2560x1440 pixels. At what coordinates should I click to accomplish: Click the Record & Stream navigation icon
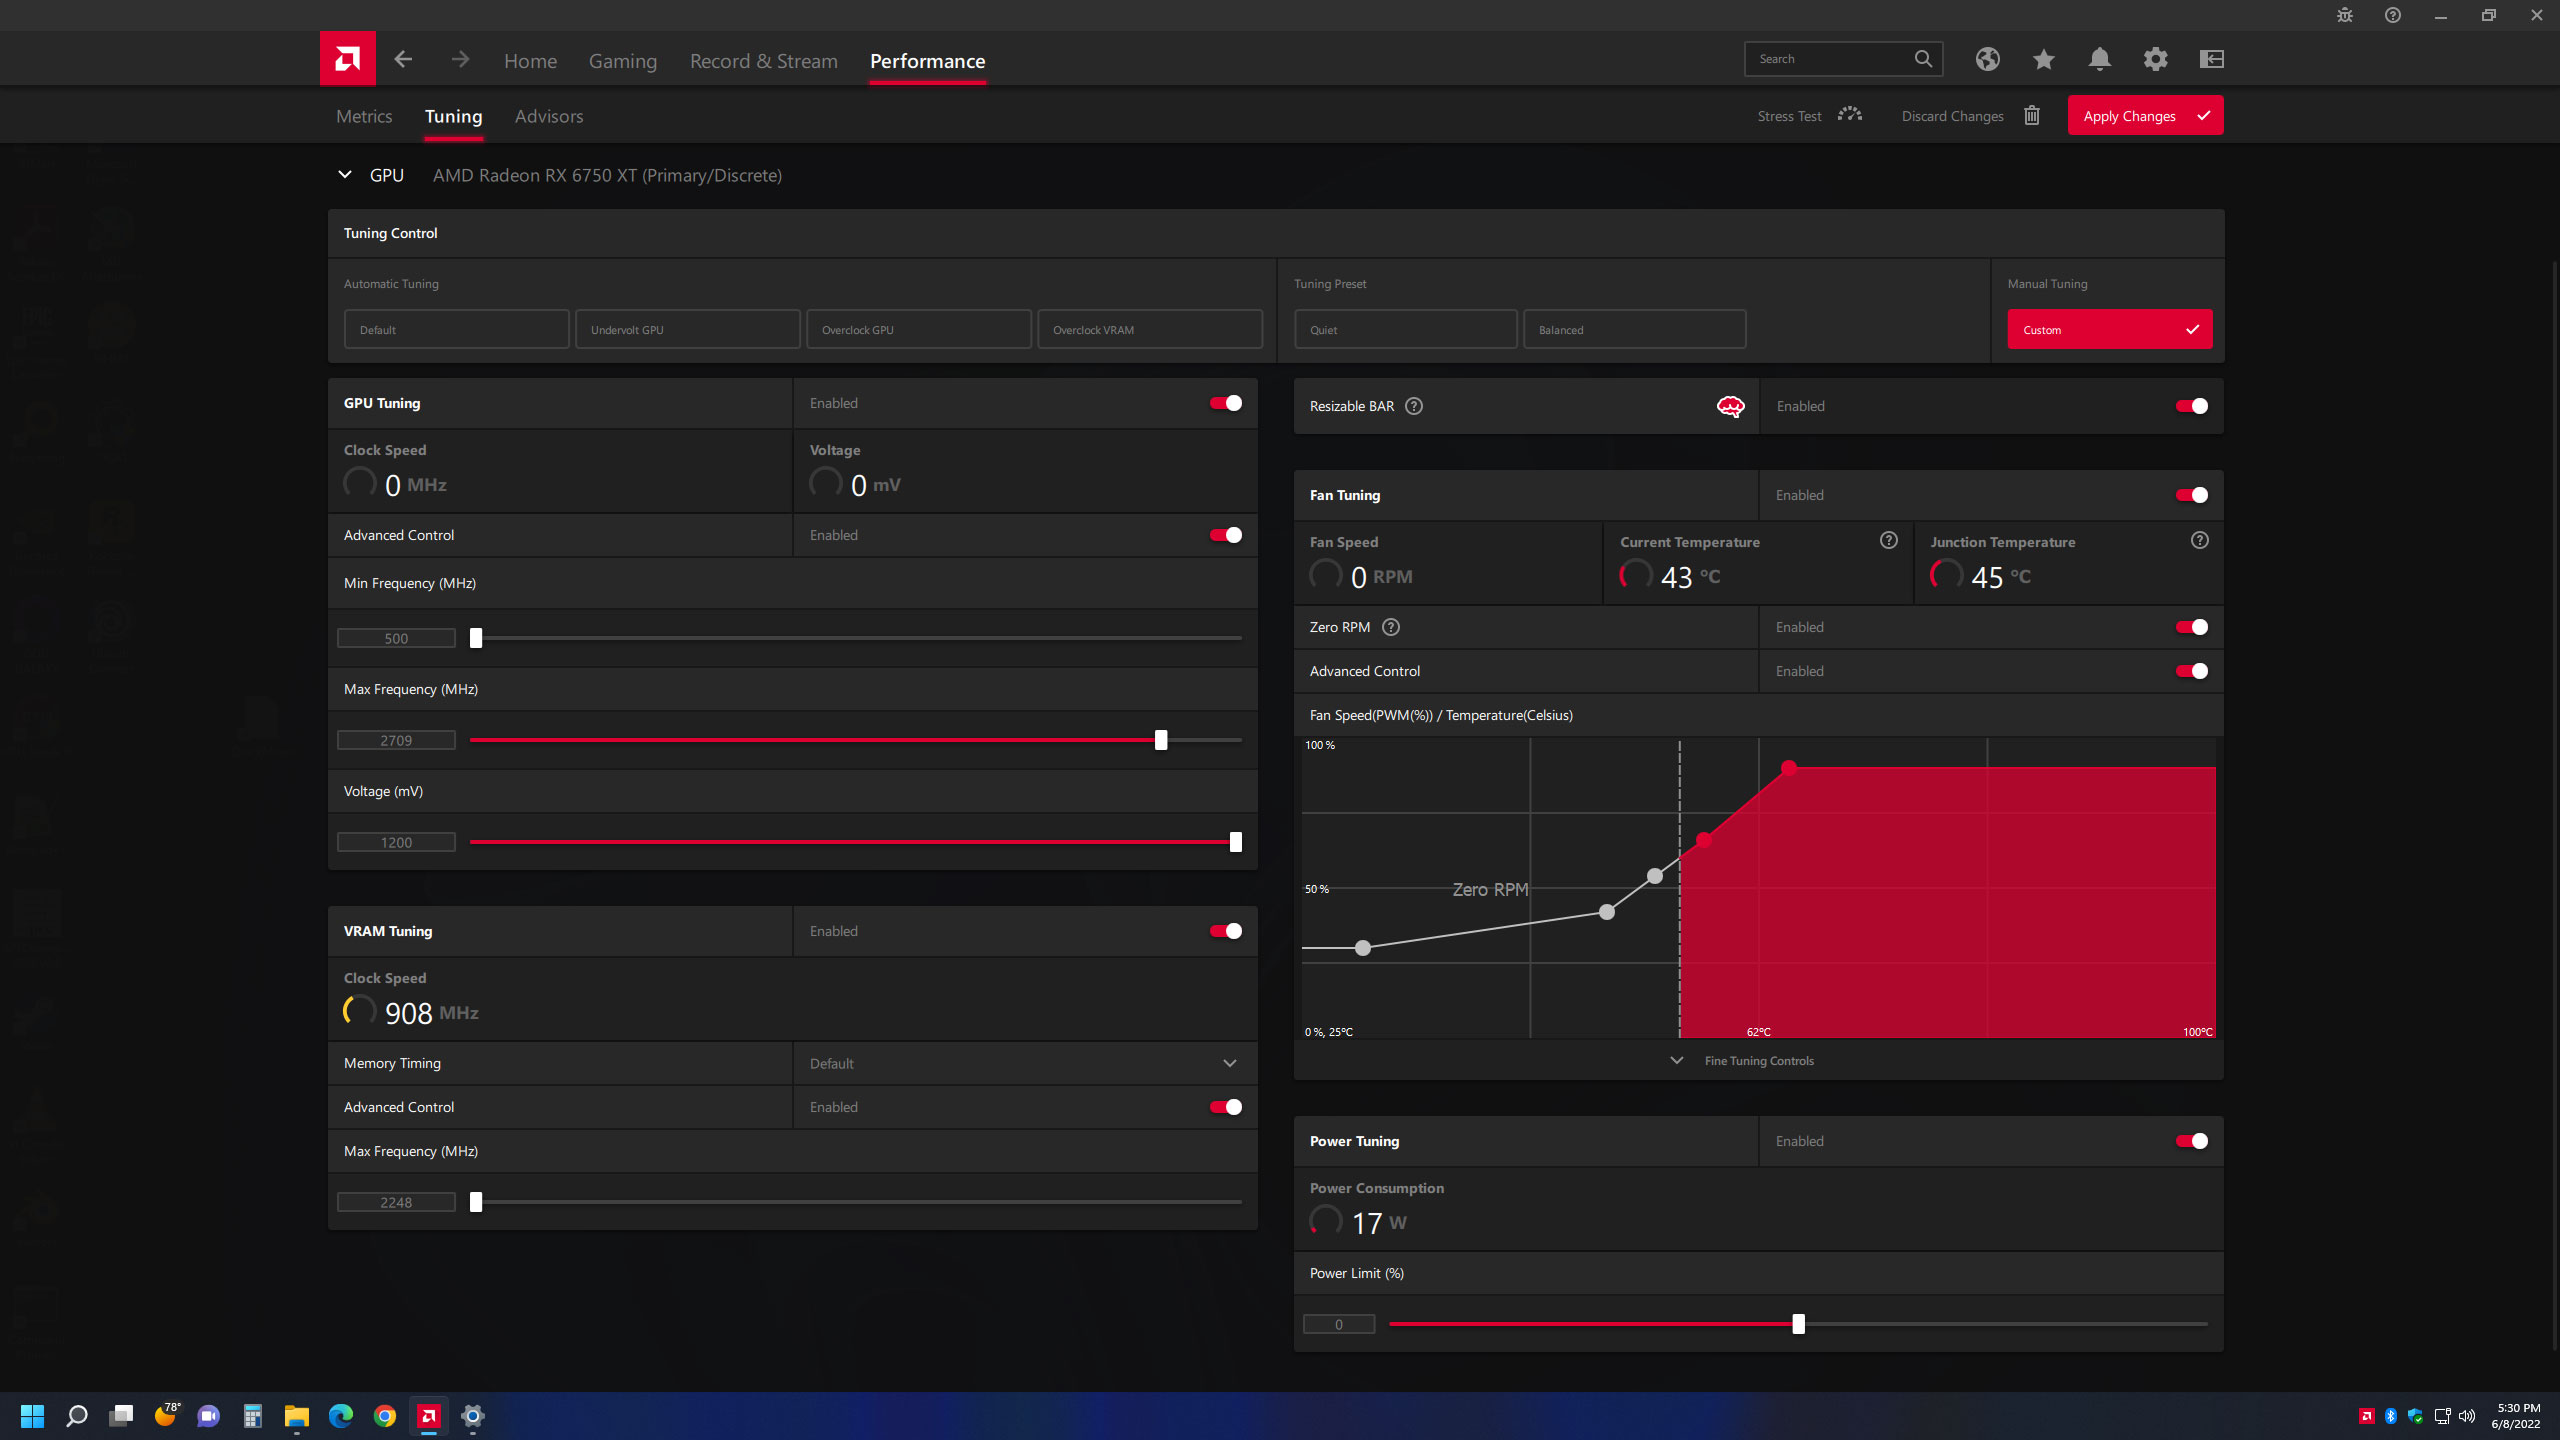point(763,60)
